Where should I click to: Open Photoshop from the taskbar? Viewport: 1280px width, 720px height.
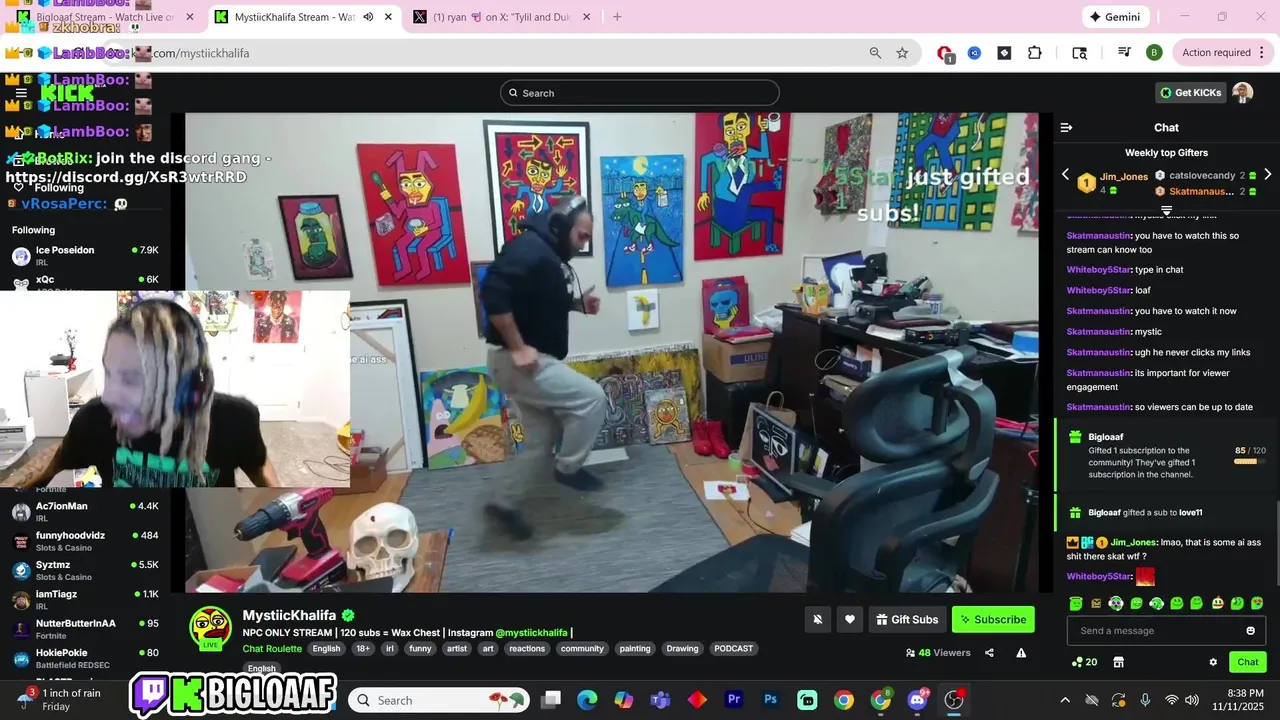770,700
